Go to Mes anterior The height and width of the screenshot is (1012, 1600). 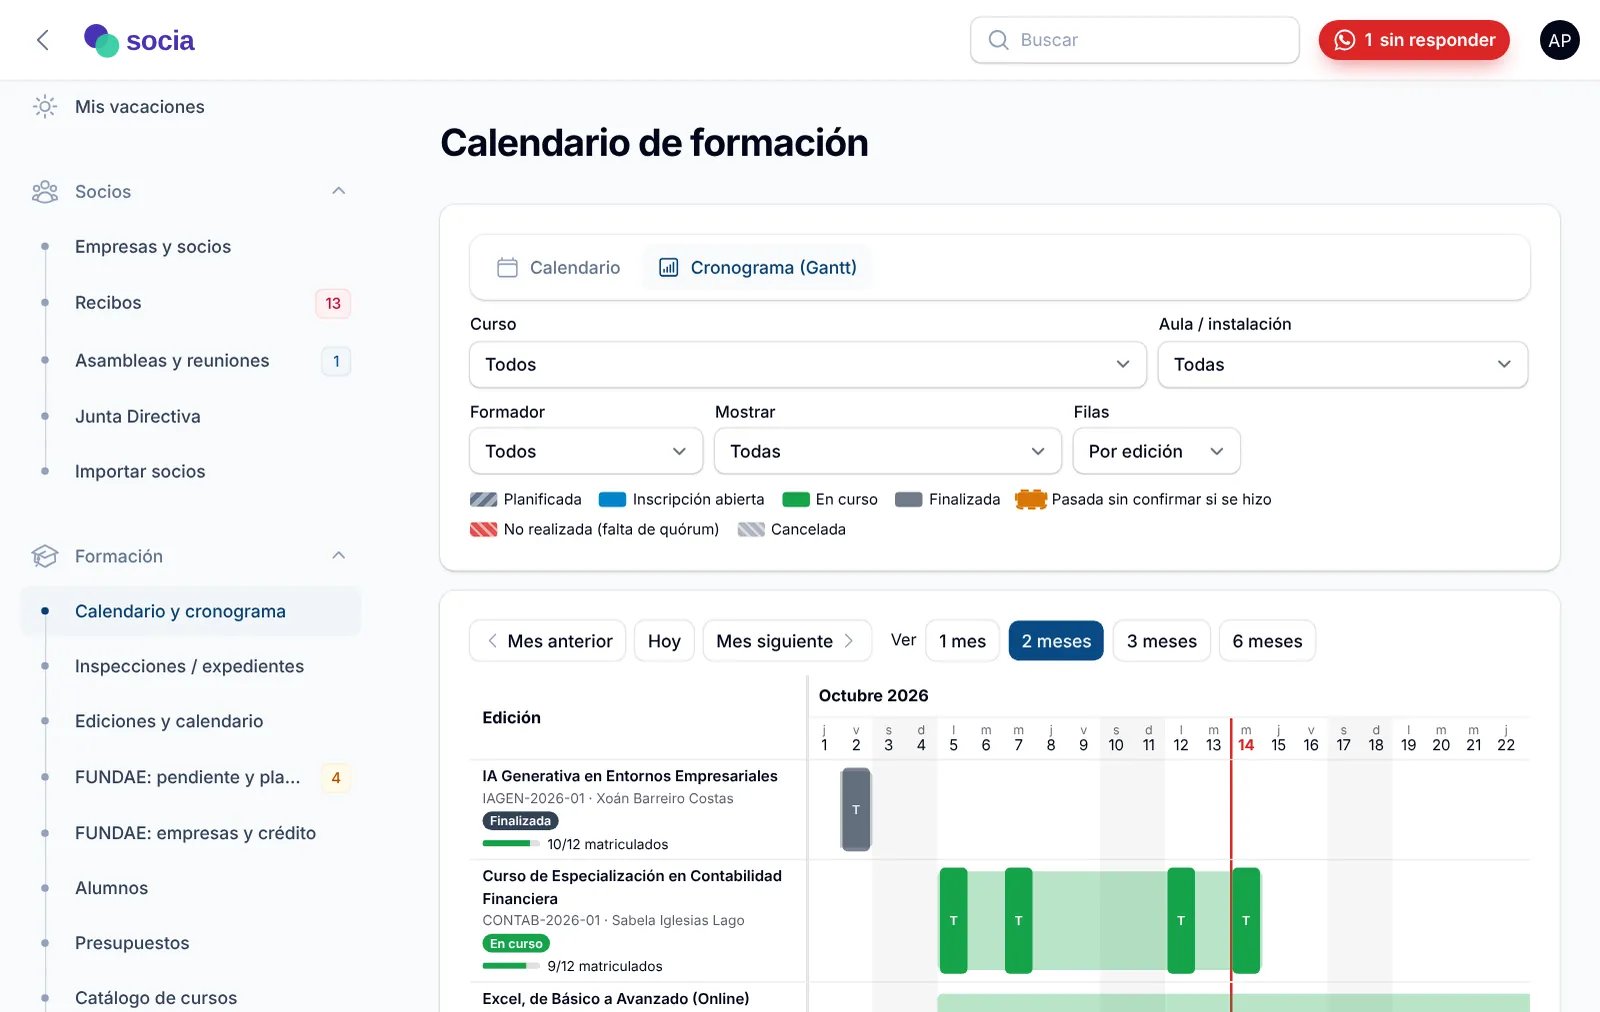click(x=548, y=641)
